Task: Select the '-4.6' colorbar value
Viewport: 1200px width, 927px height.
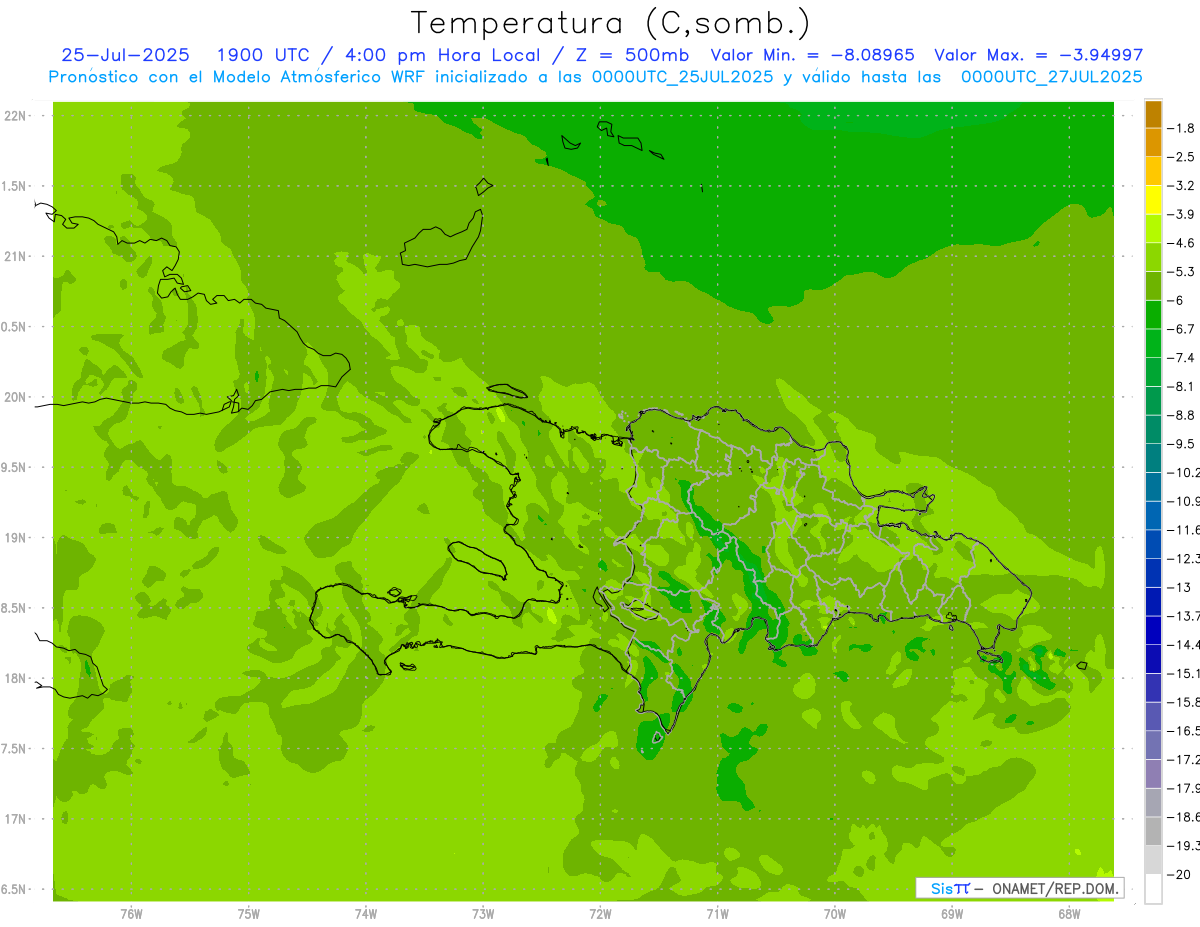Action: (x=1182, y=243)
